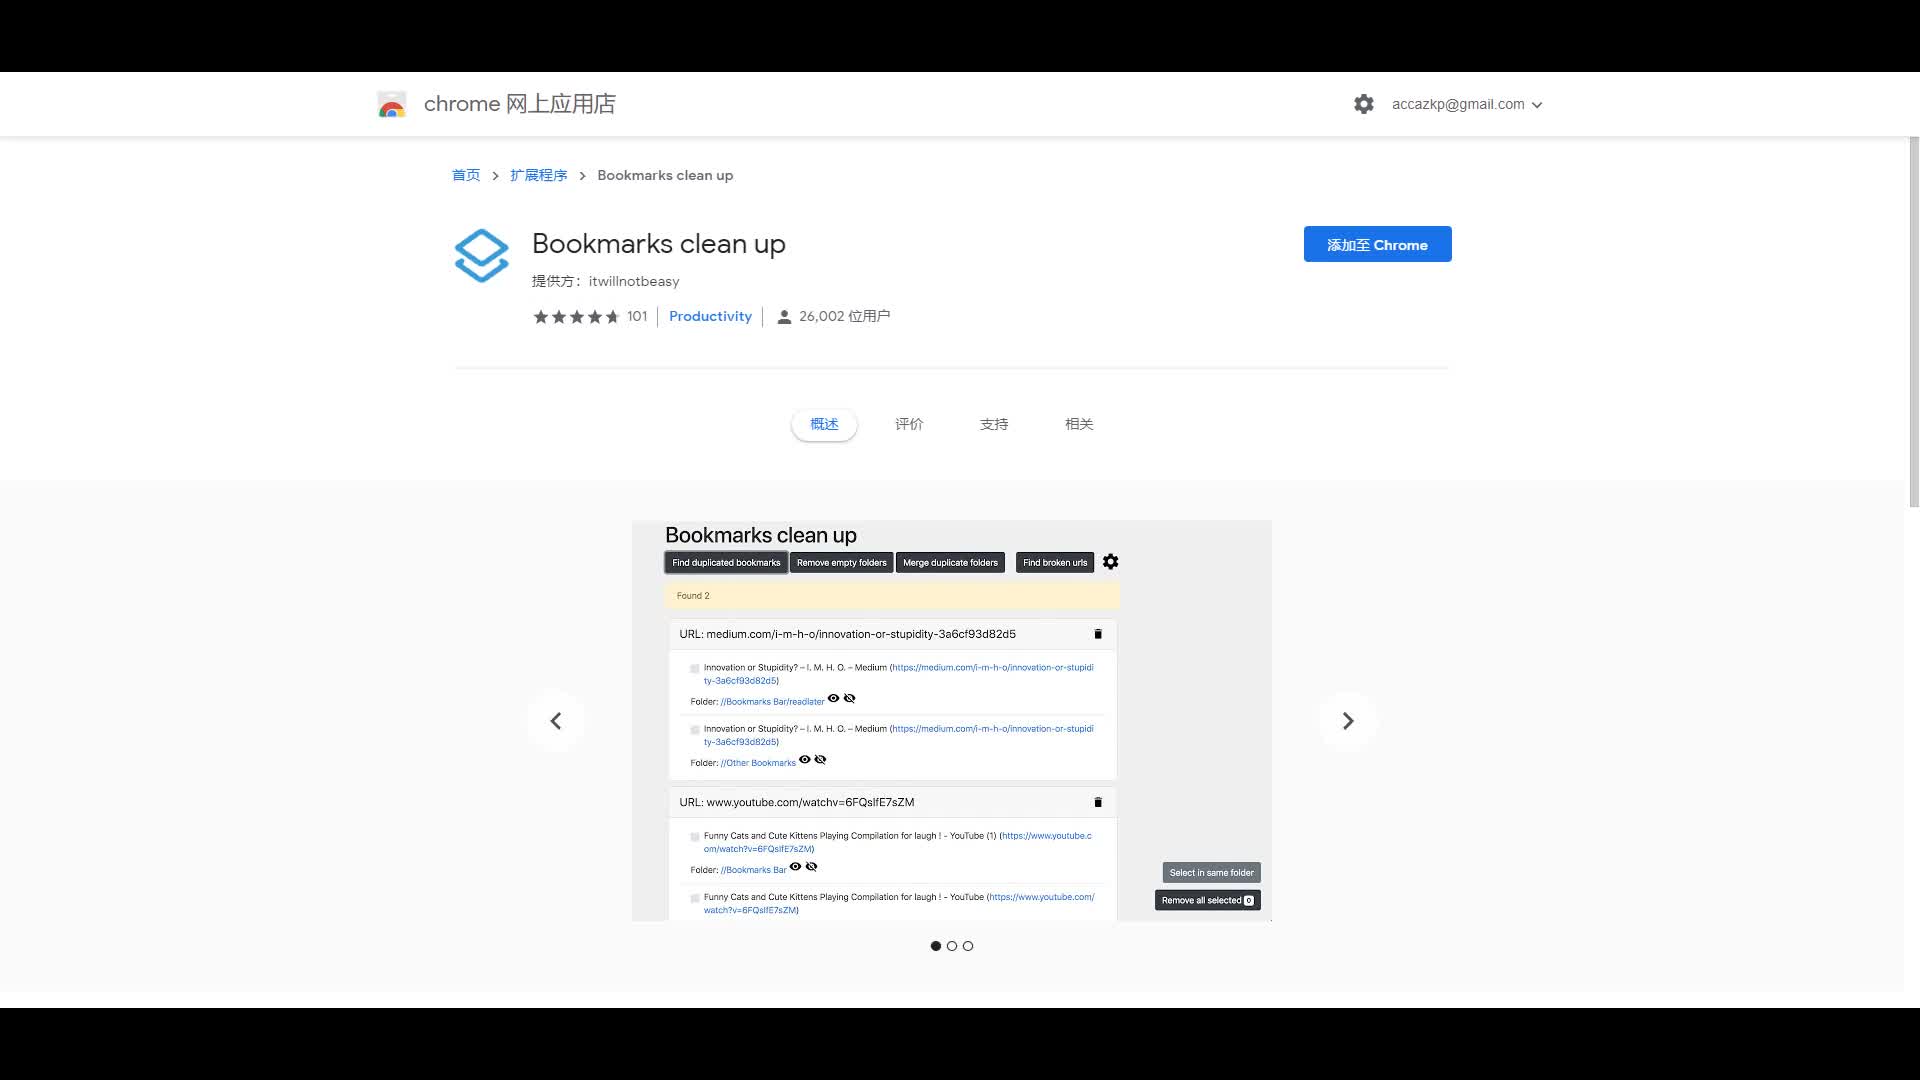Click the eye icon beside Bookmarks Bar/readlater
This screenshot has width=1920, height=1080.
834,699
